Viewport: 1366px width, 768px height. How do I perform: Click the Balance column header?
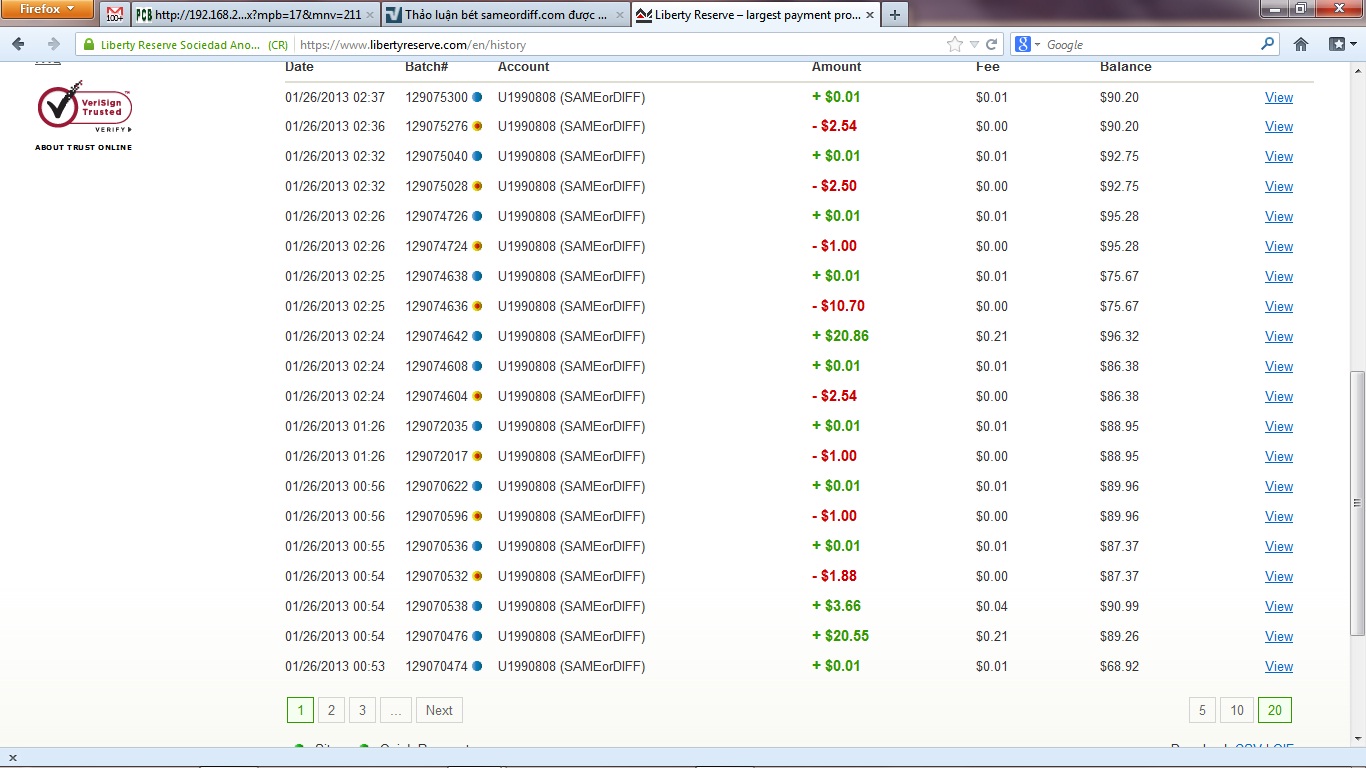click(1126, 67)
